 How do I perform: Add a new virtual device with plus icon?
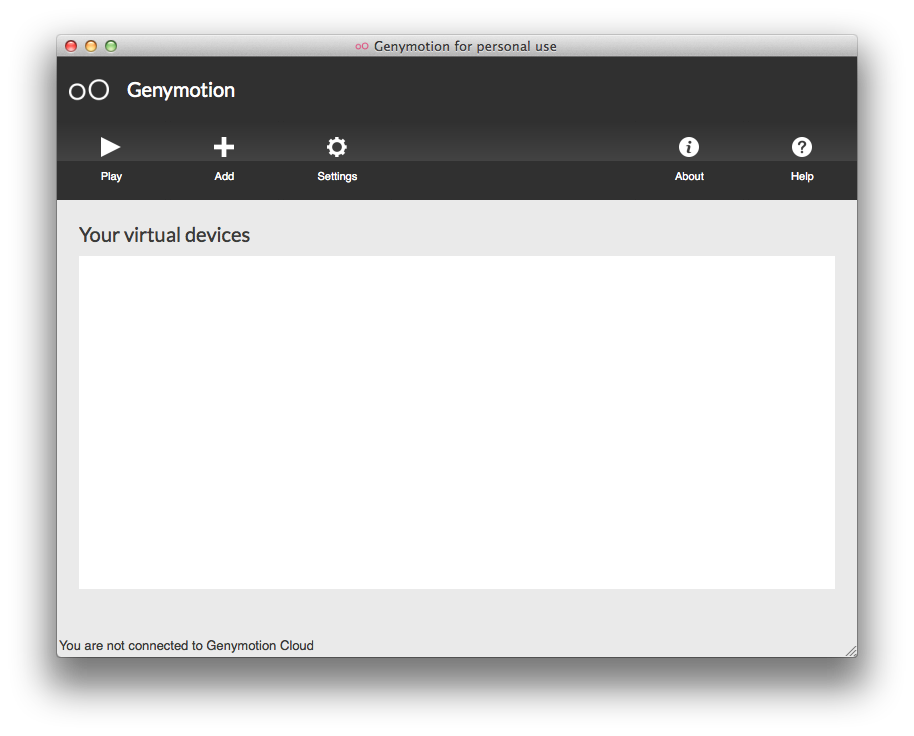pyautogui.click(x=224, y=147)
